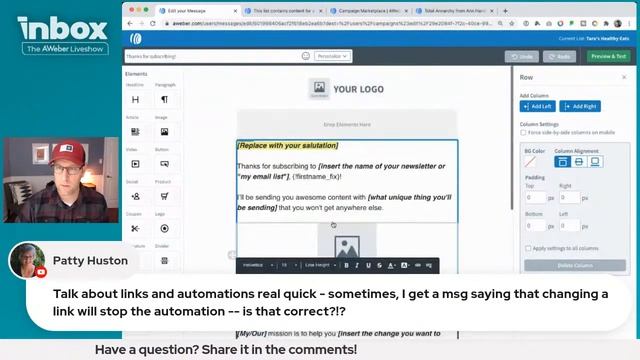The width and height of the screenshot is (640, 360).
Task: Click the browser address bar
Action: 331,24
